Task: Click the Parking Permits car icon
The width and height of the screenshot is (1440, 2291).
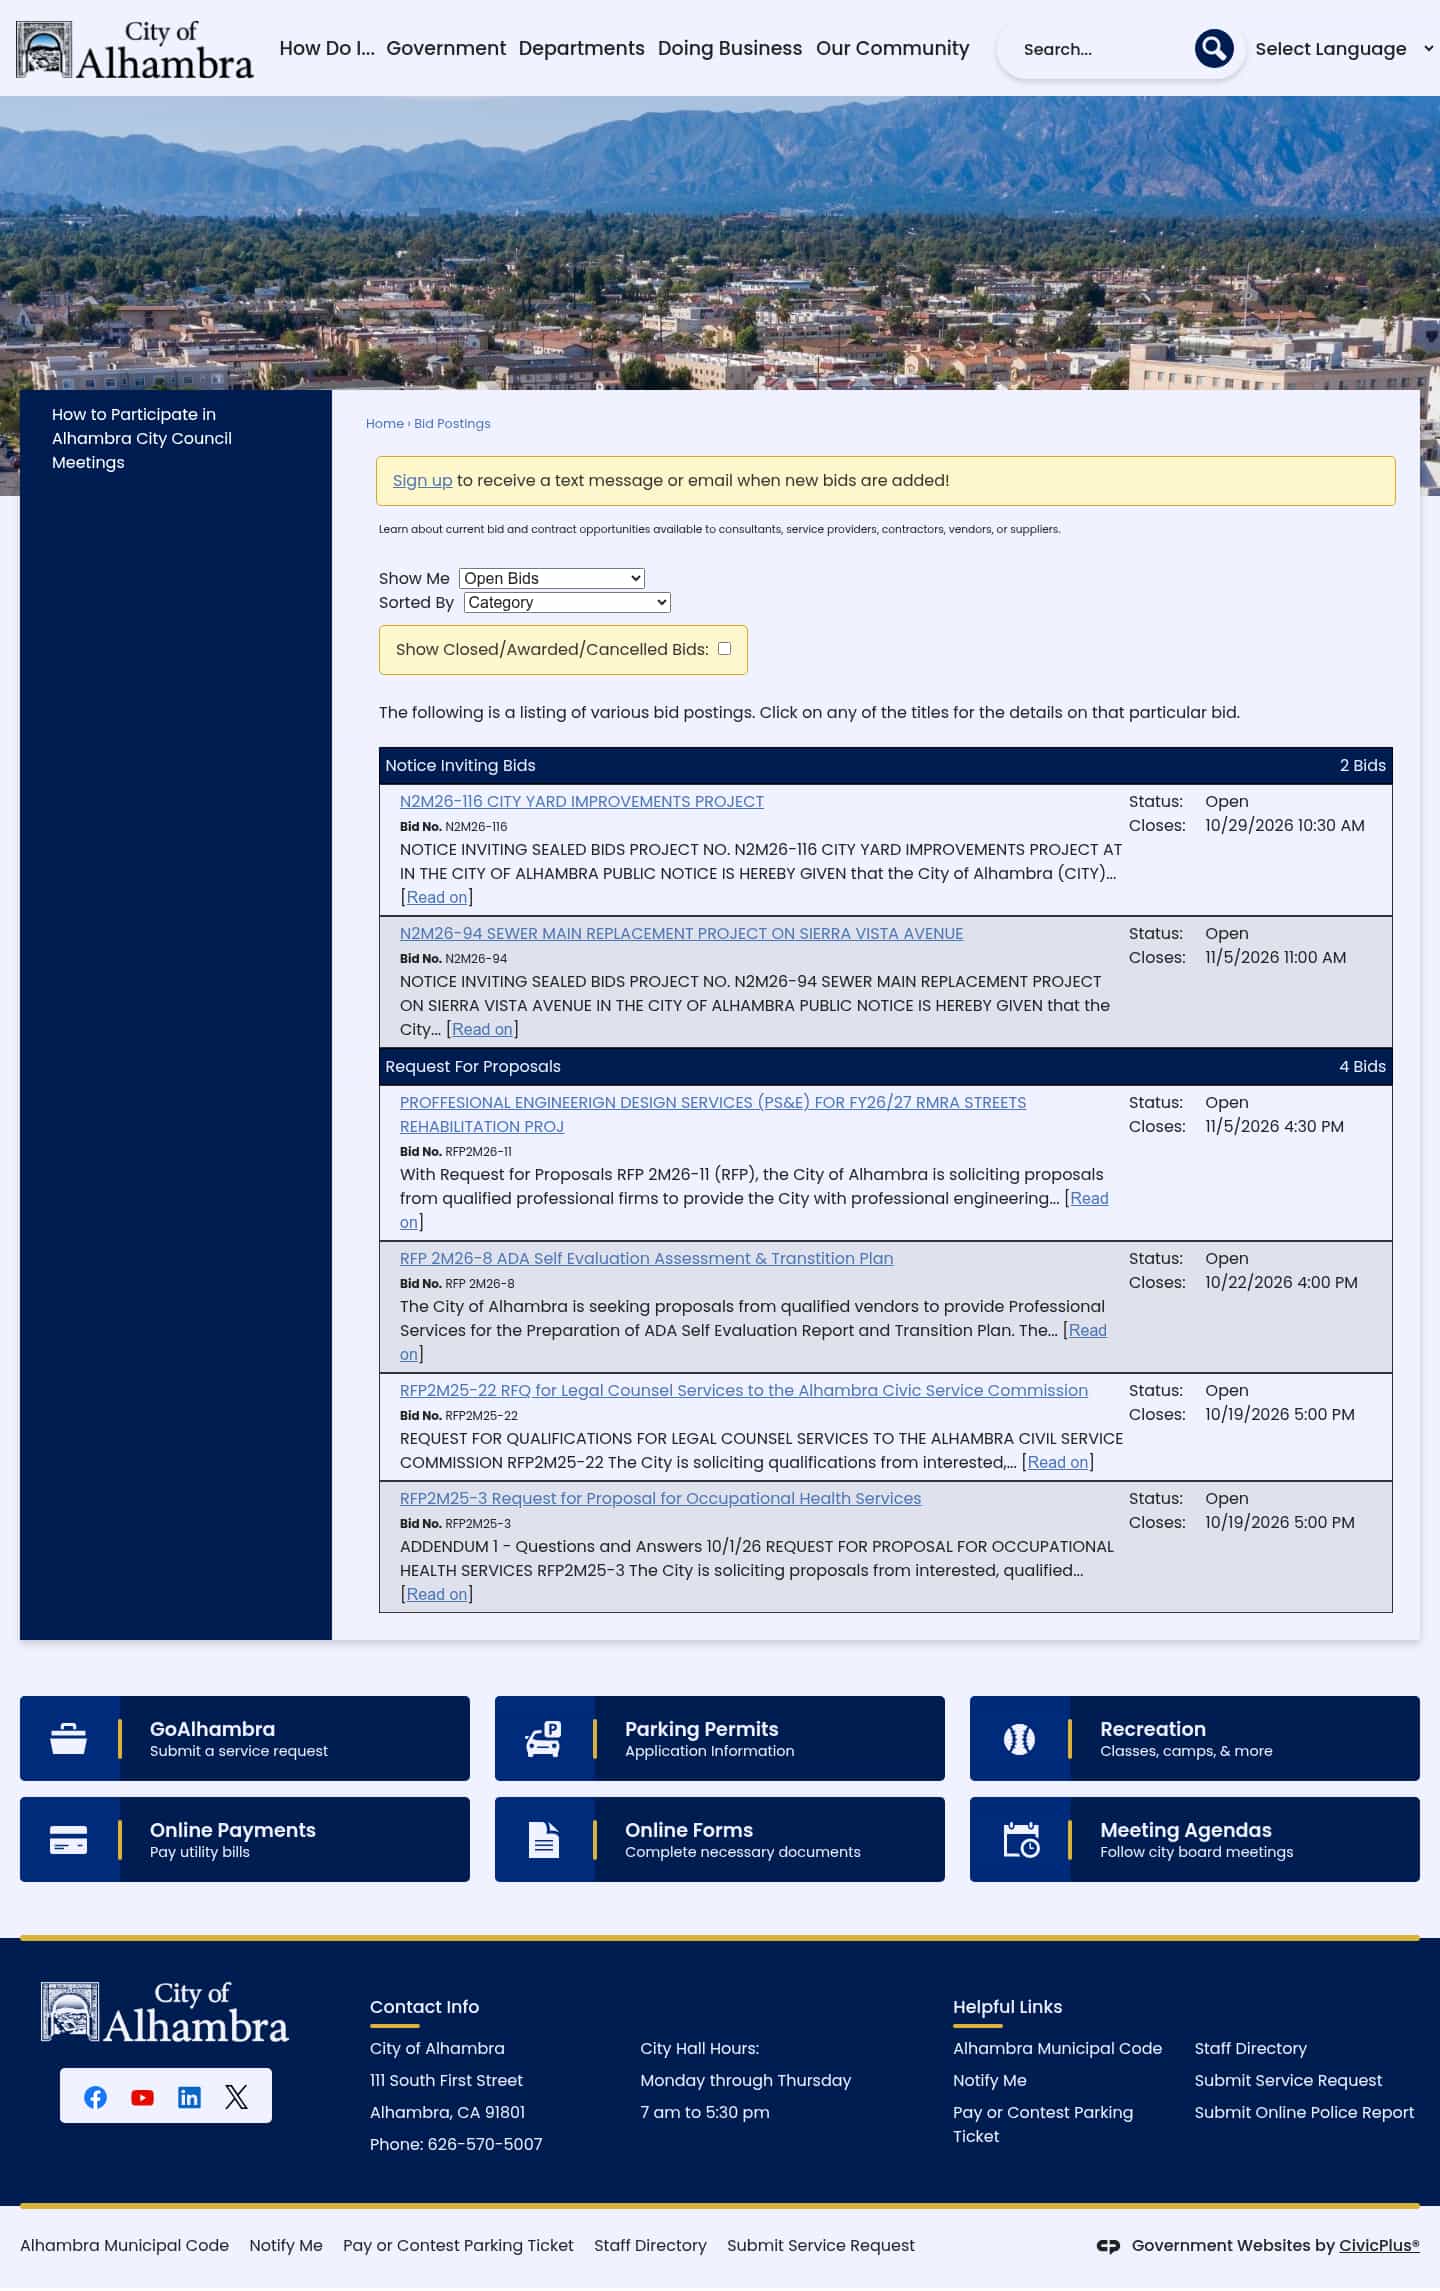Action: point(544,1738)
